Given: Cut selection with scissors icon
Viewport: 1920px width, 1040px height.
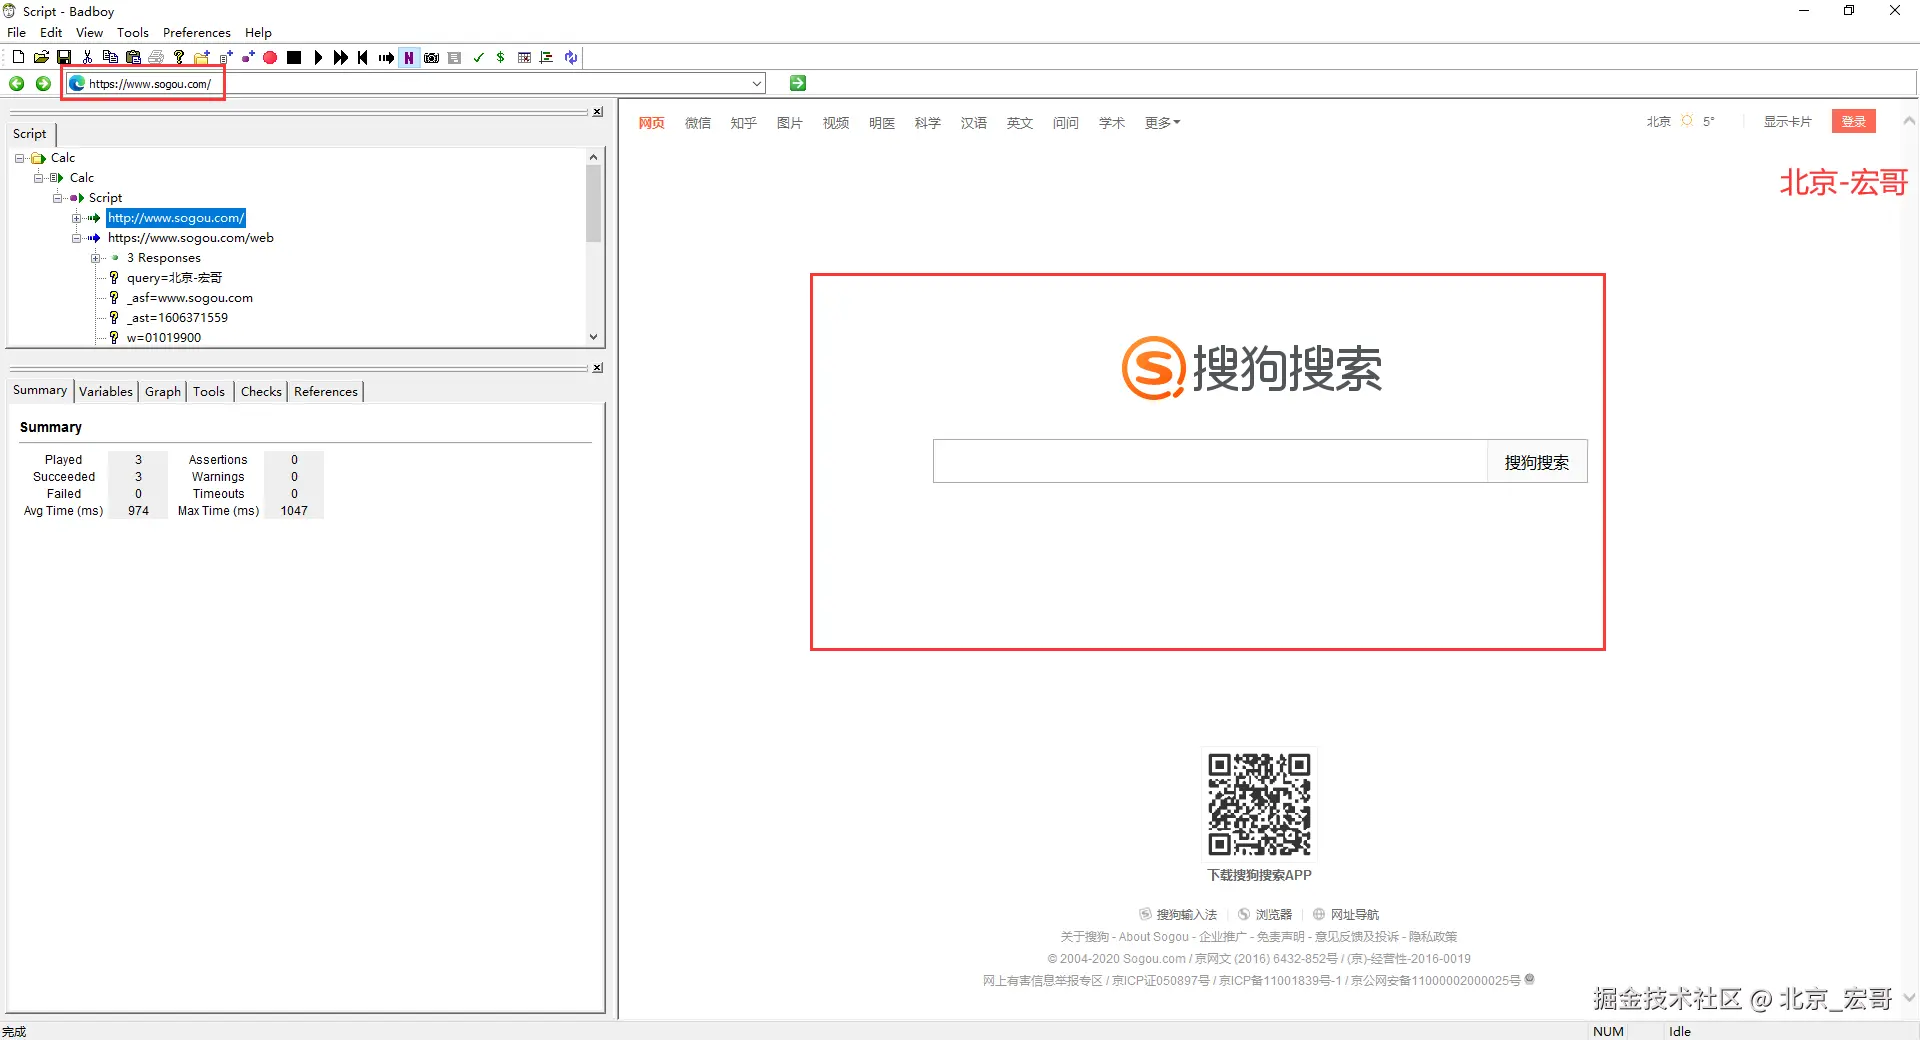Looking at the screenshot, I should point(87,58).
